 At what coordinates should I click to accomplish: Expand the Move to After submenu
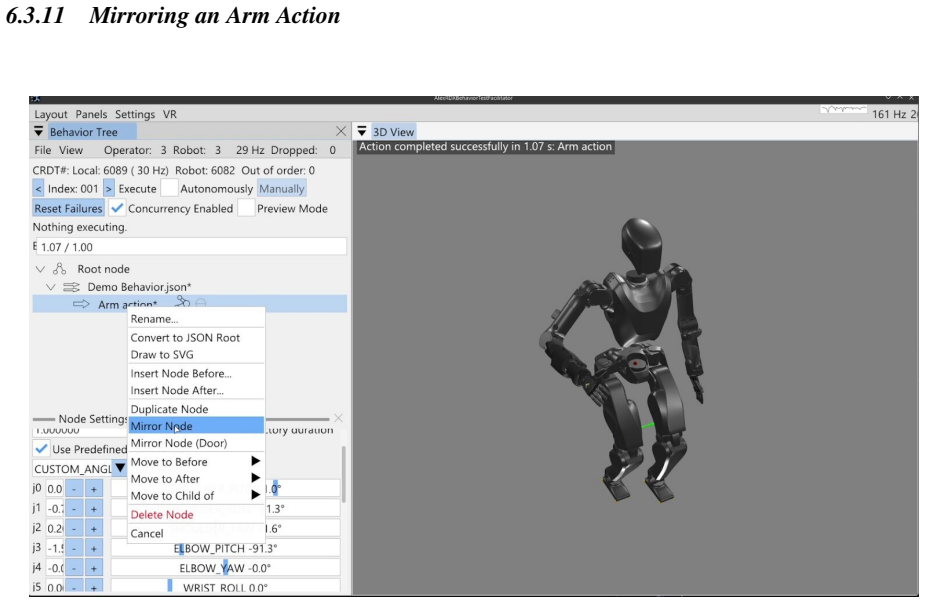196,479
